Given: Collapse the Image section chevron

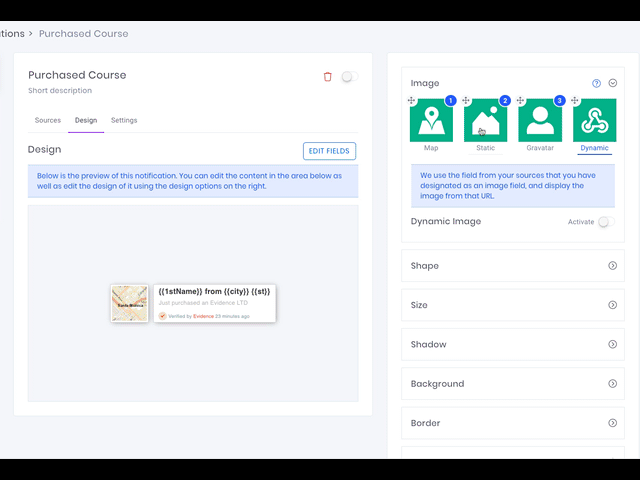Looking at the screenshot, I should coord(613,84).
